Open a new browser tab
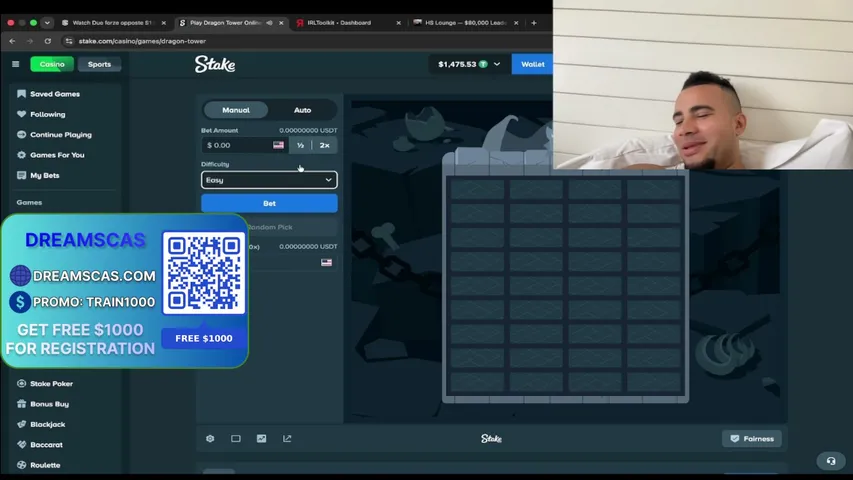This screenshot has height=480, width=853. tap(534, 23)
